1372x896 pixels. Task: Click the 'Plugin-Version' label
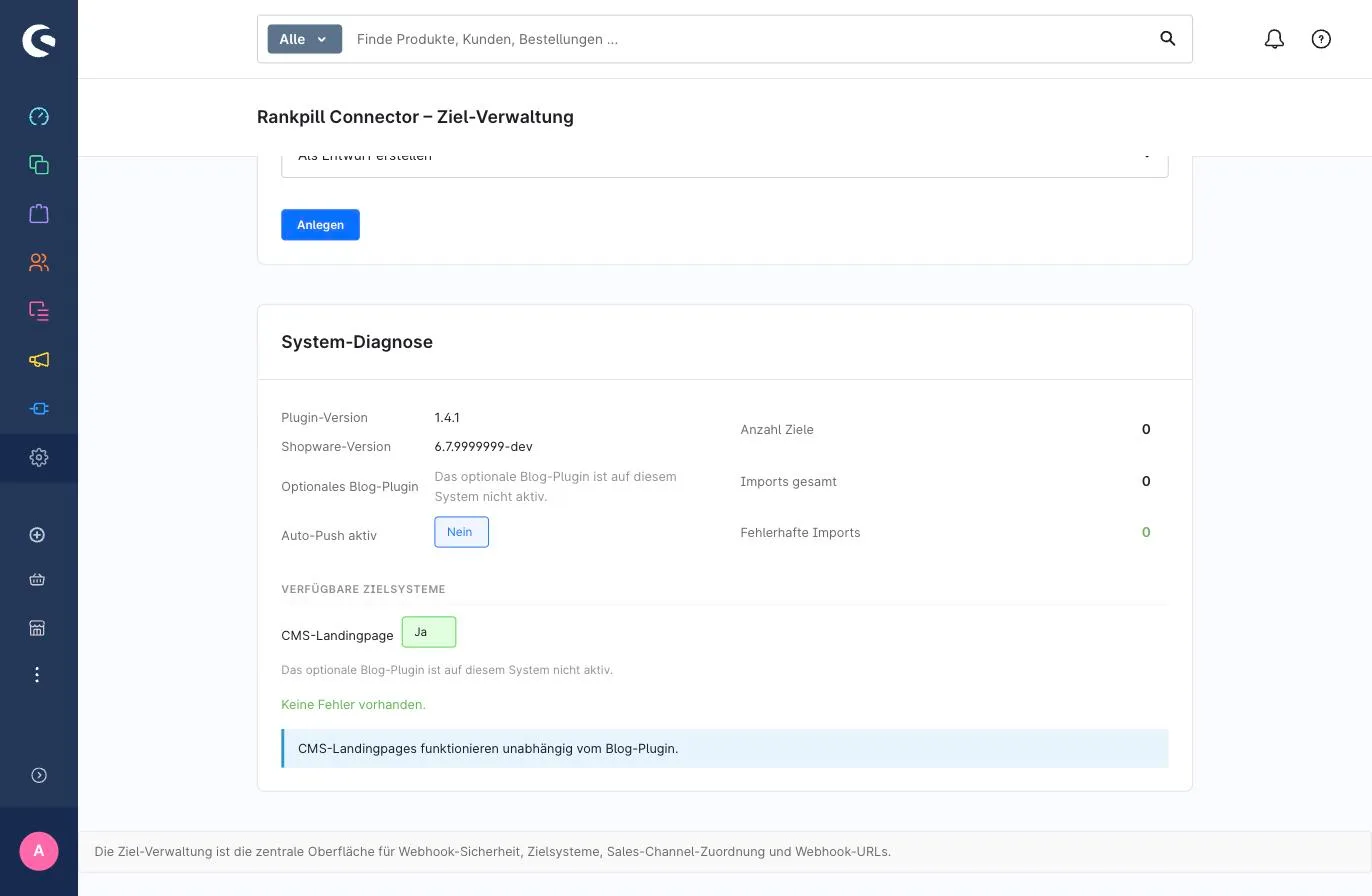[x=324, y=418]
